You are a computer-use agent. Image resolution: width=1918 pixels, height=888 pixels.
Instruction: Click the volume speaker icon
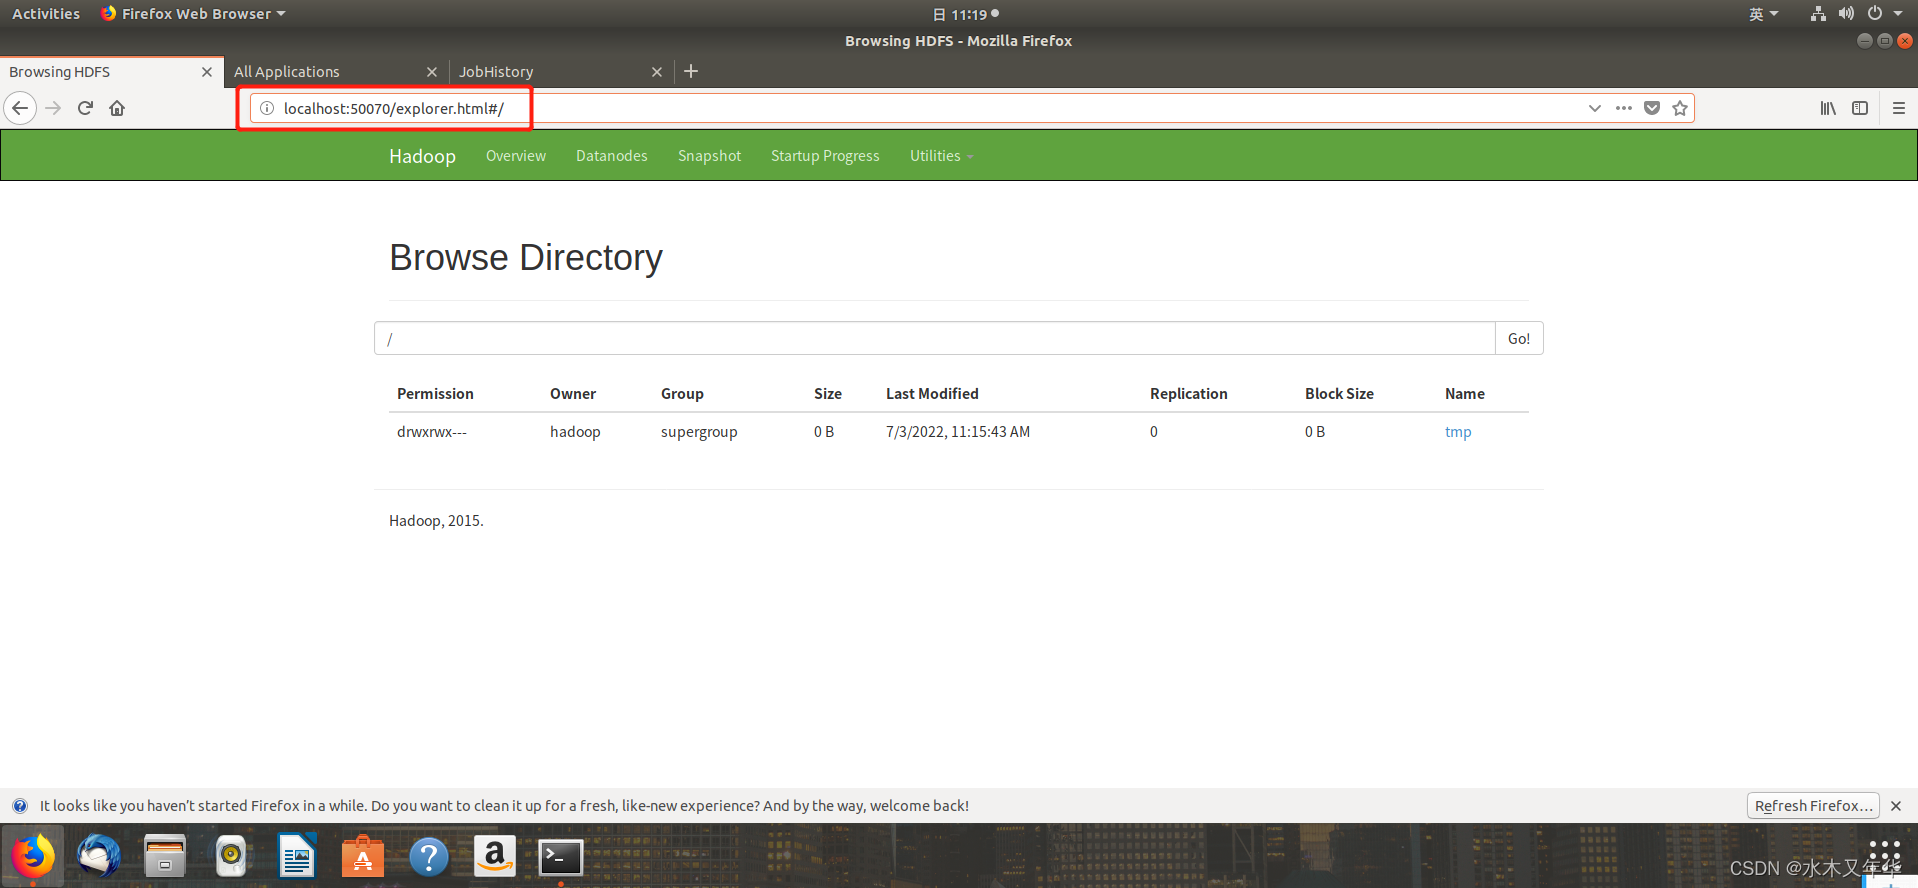click(x=1846, y=14)
